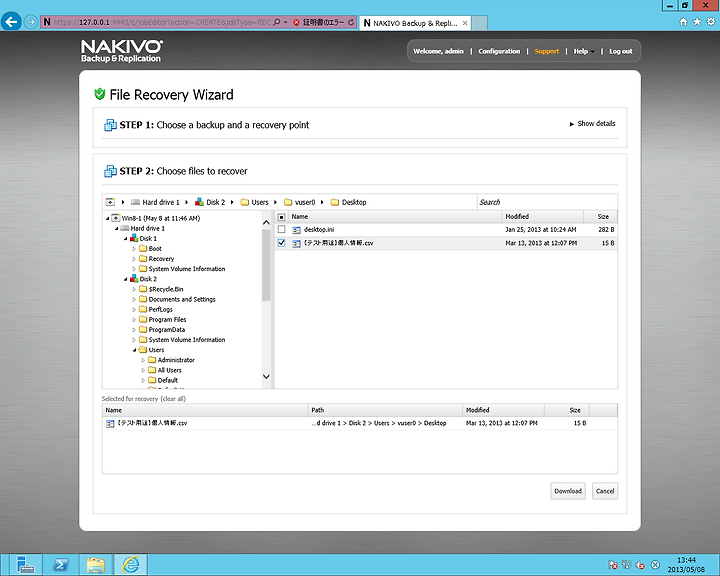
Task: Click the csv file icon in recovery list
Action: [x=110, y=424]
